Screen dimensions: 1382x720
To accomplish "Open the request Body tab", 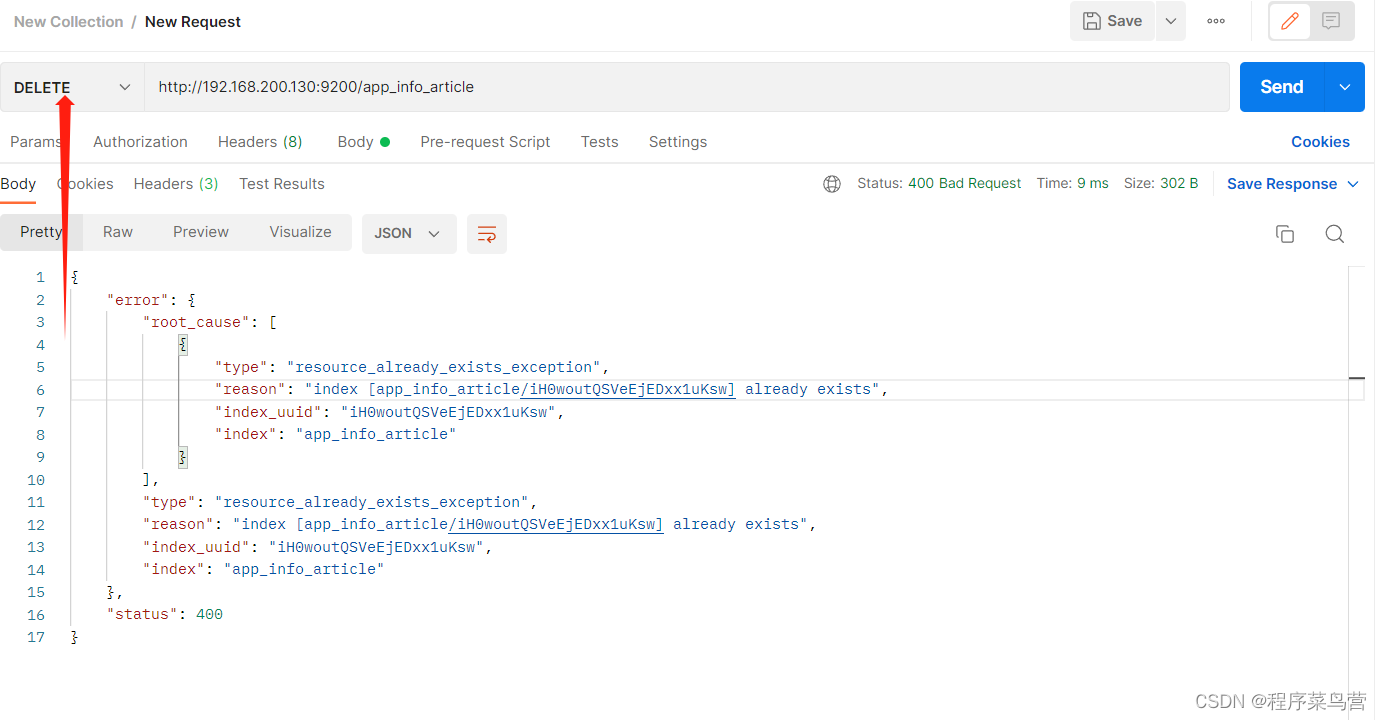I will click(363, 142).
